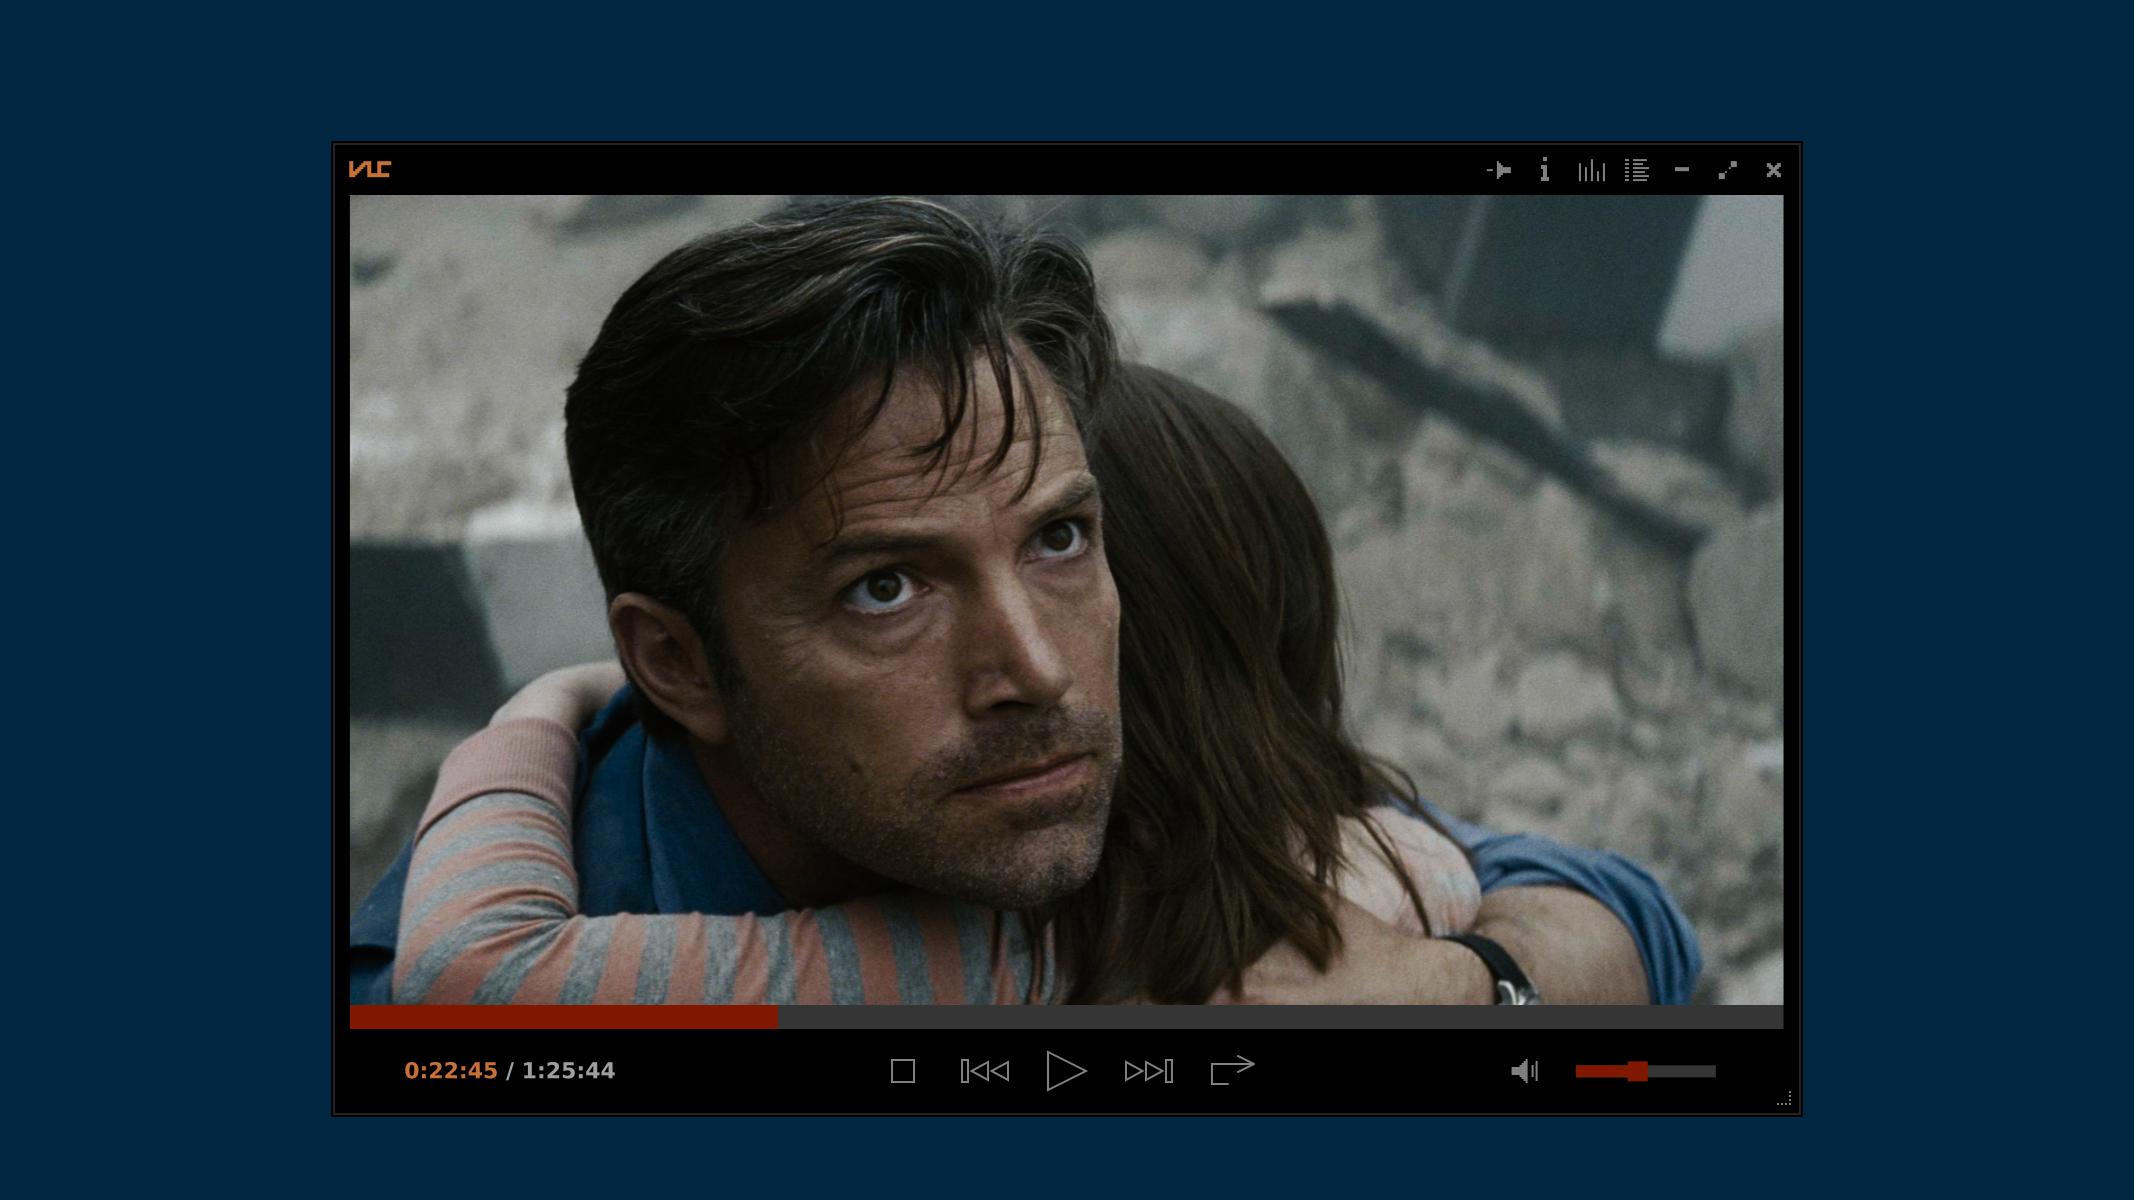2134x1200 pixels.
Task: Minimize the VLC window
Action: (1681, 170)
